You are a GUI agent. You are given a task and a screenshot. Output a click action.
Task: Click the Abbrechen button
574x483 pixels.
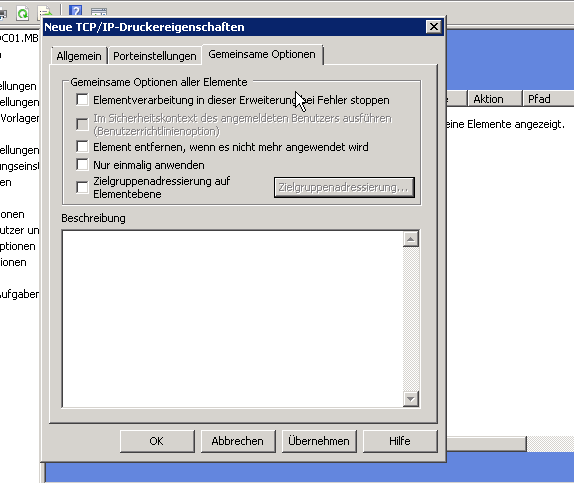[x=238, y=441]
